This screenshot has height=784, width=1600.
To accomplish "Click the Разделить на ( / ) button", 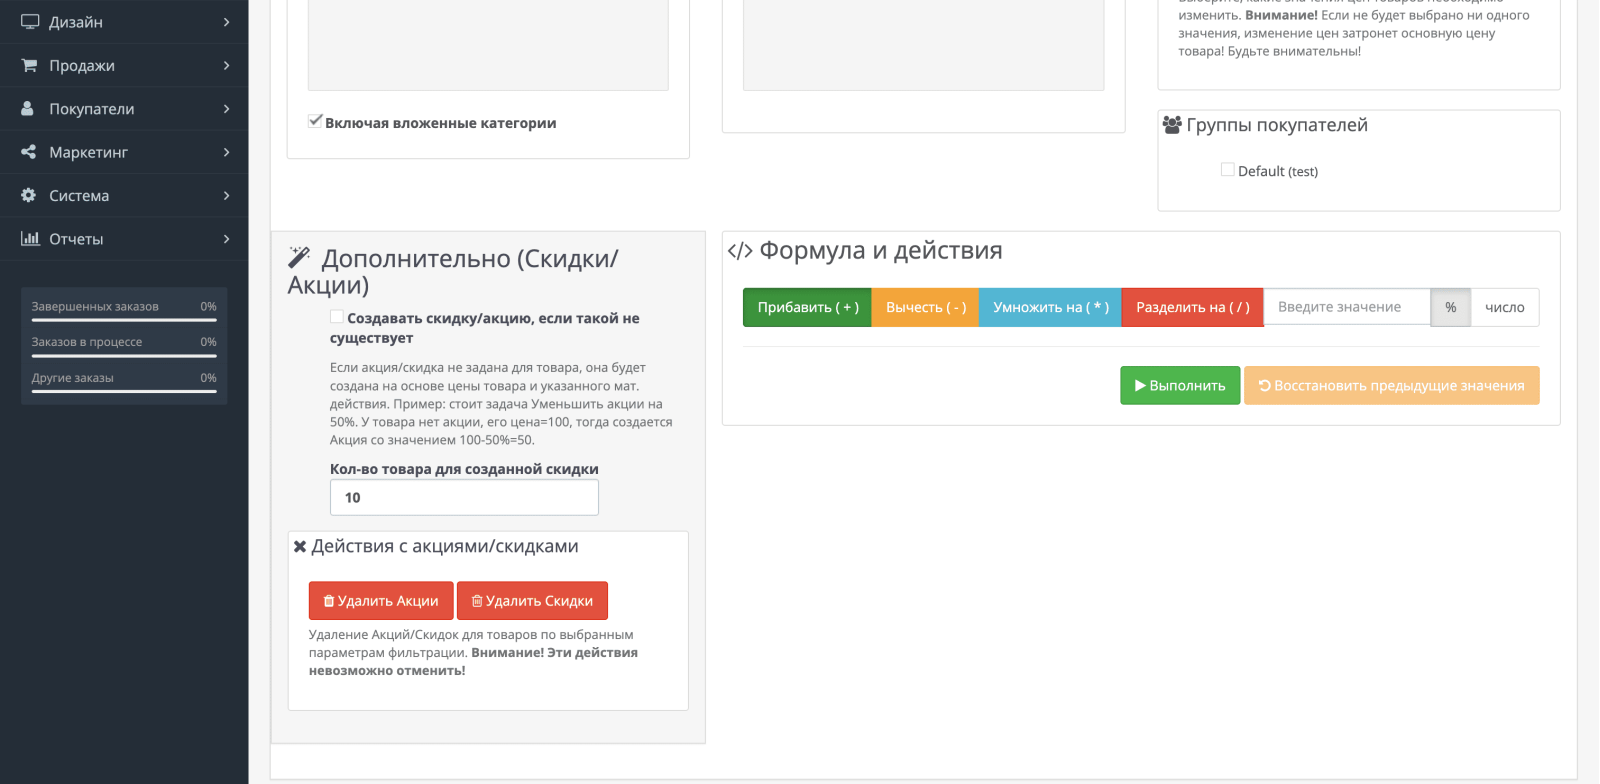I will point(1192,307).
